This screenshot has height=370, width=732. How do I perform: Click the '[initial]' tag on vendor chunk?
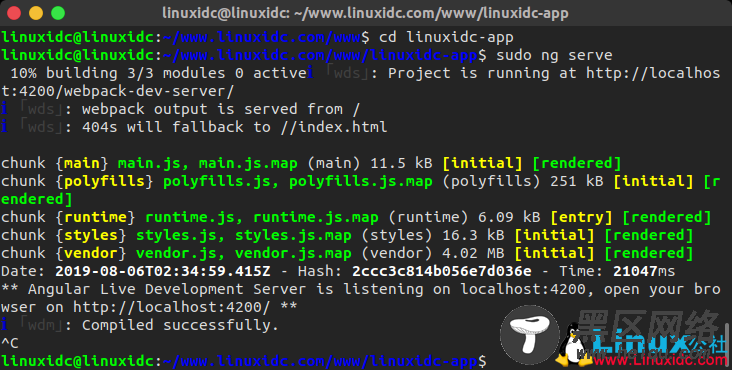(554, 253)
